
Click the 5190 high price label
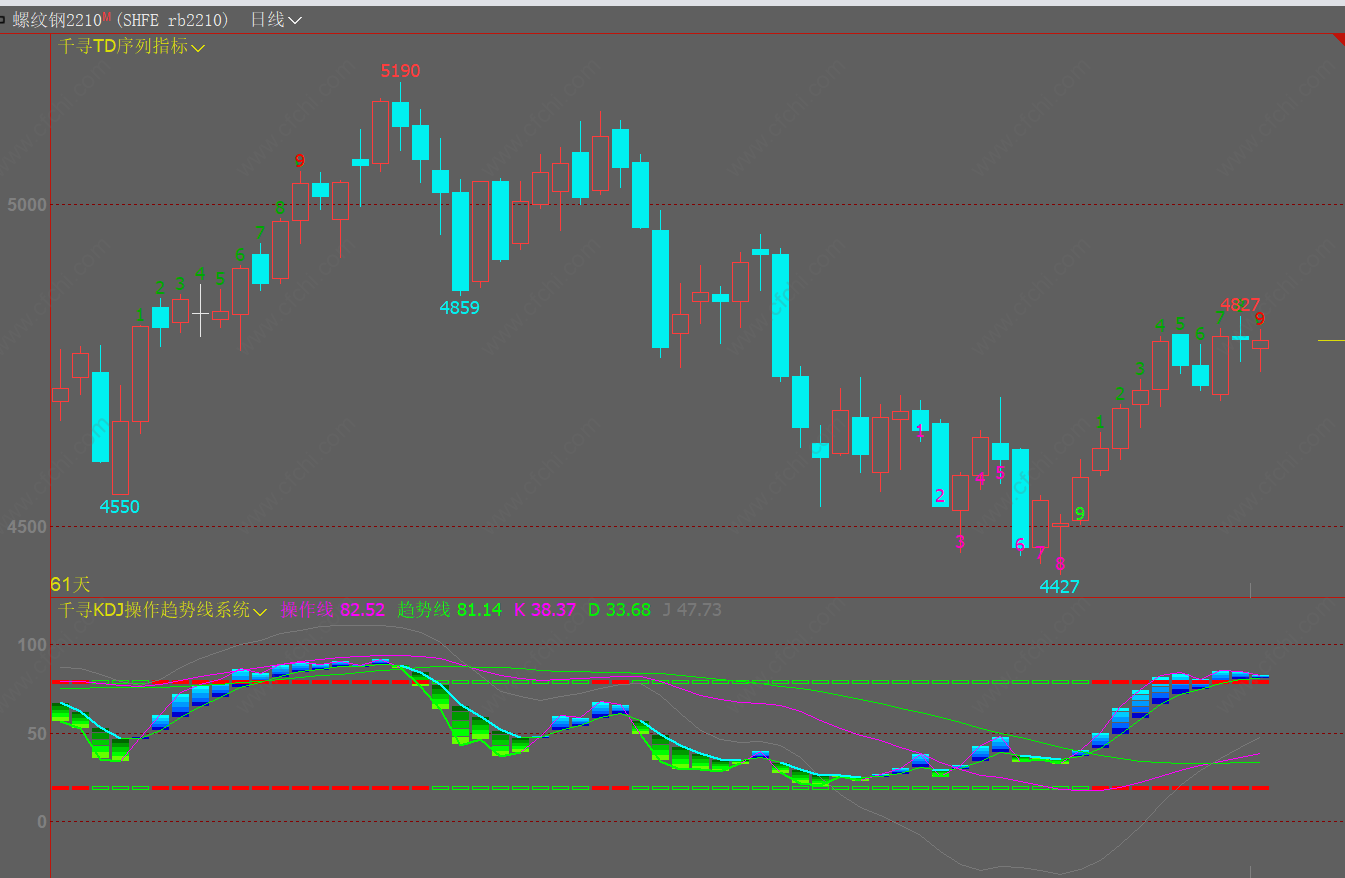[x=400, y=71]
